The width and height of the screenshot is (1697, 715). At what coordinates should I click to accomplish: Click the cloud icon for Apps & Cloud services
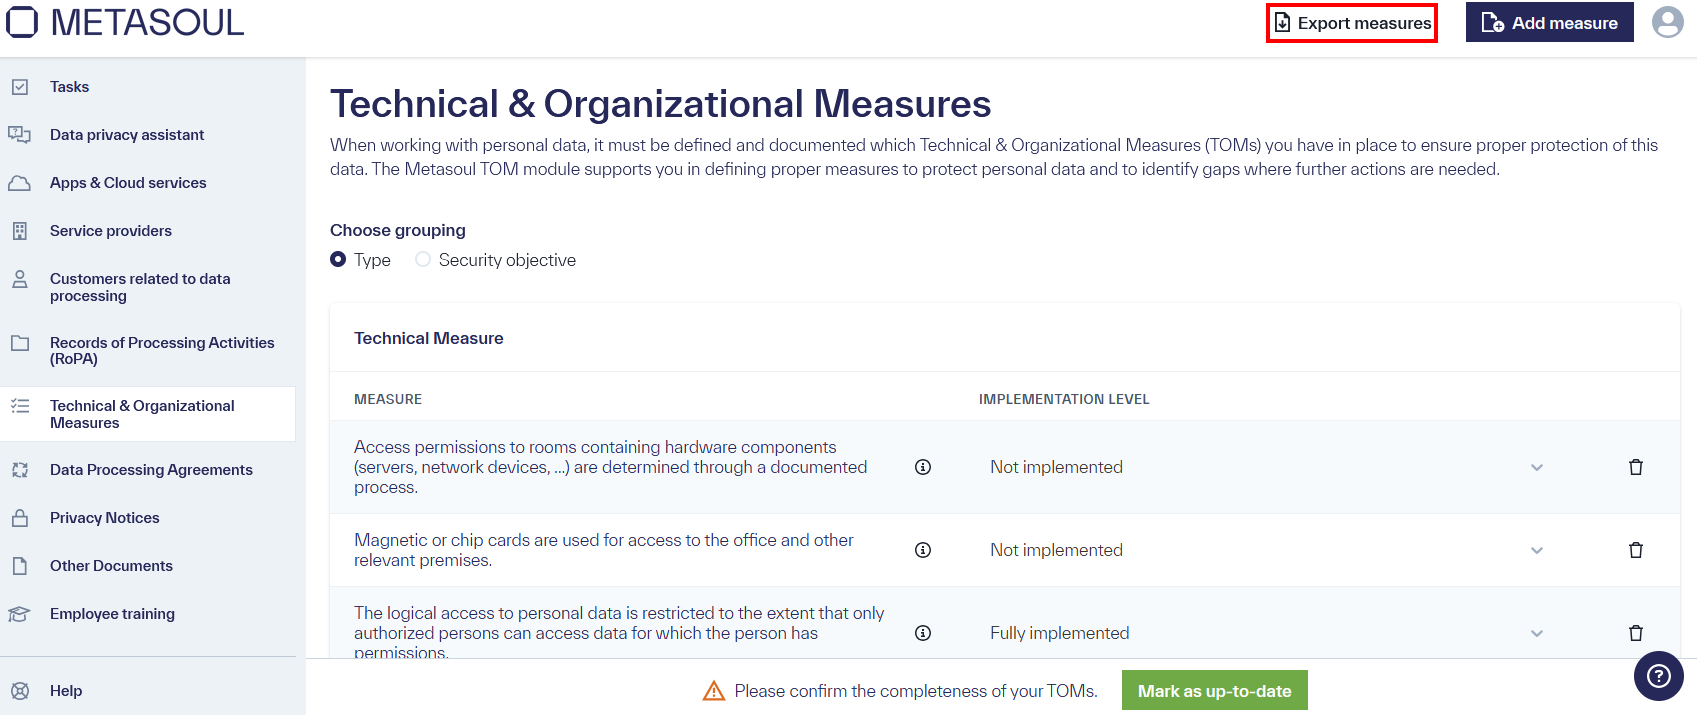pyautogui.click(x=20, y=183)
